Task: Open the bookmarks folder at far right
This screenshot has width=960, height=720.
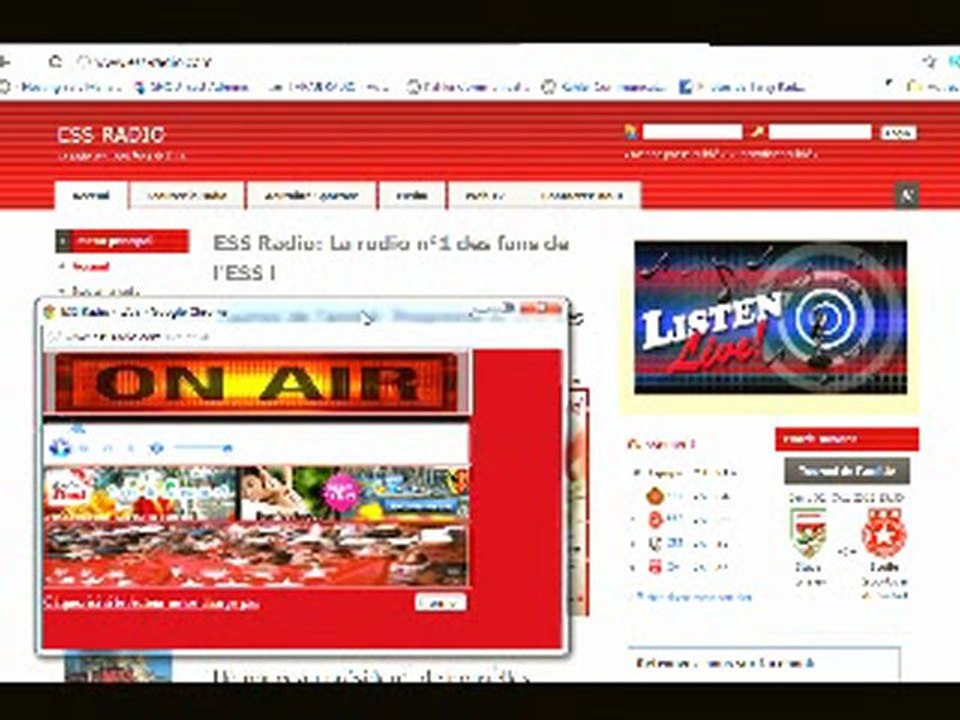Action: 932,88
